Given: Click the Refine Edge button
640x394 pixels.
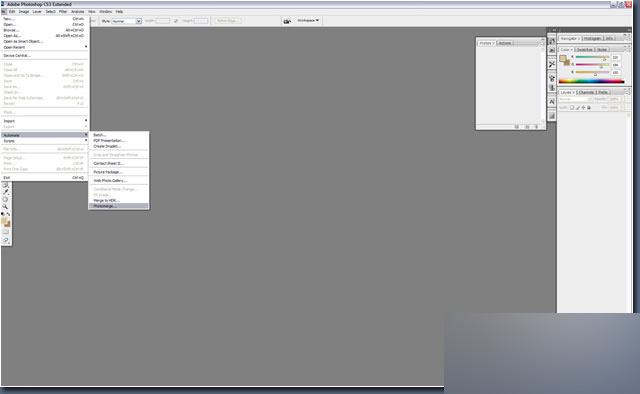Looking at the screenshot, I should click(228, 20).
